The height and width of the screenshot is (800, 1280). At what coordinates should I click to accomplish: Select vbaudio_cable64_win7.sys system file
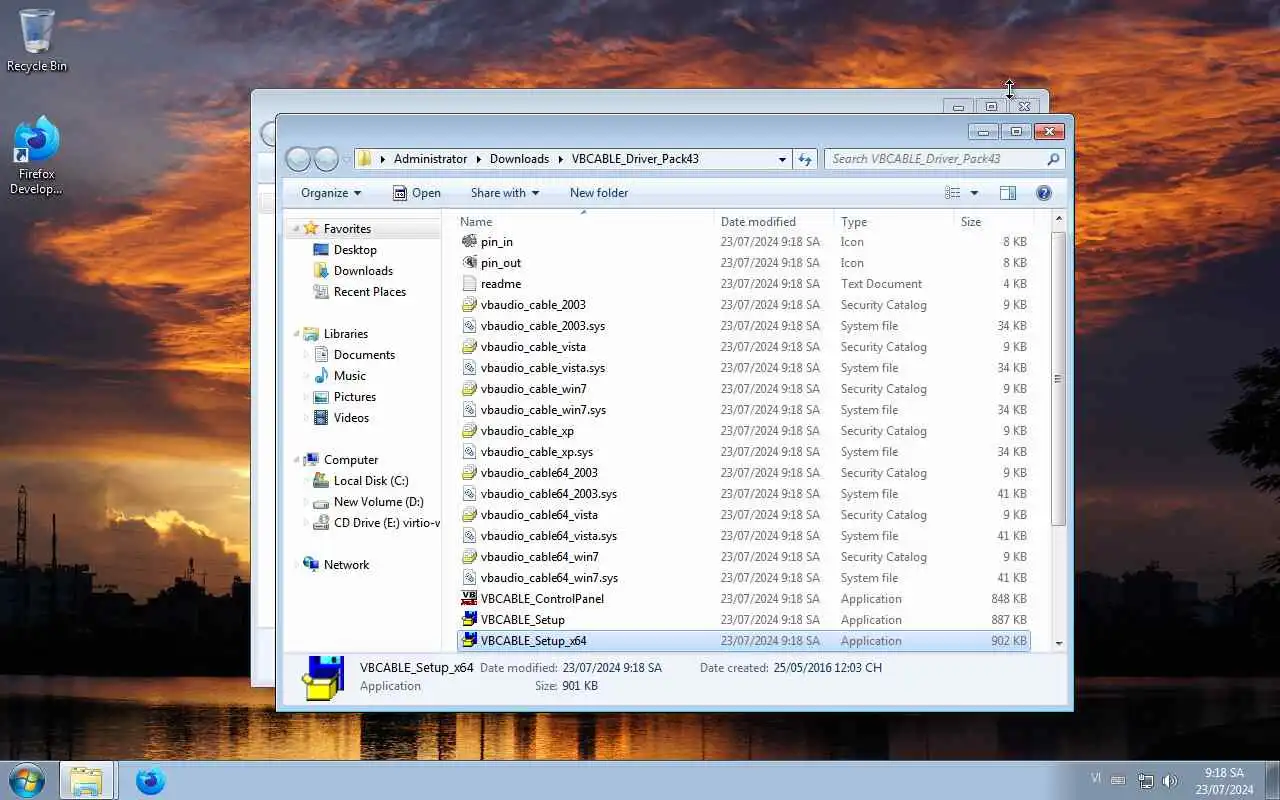[x=743, y=578]
